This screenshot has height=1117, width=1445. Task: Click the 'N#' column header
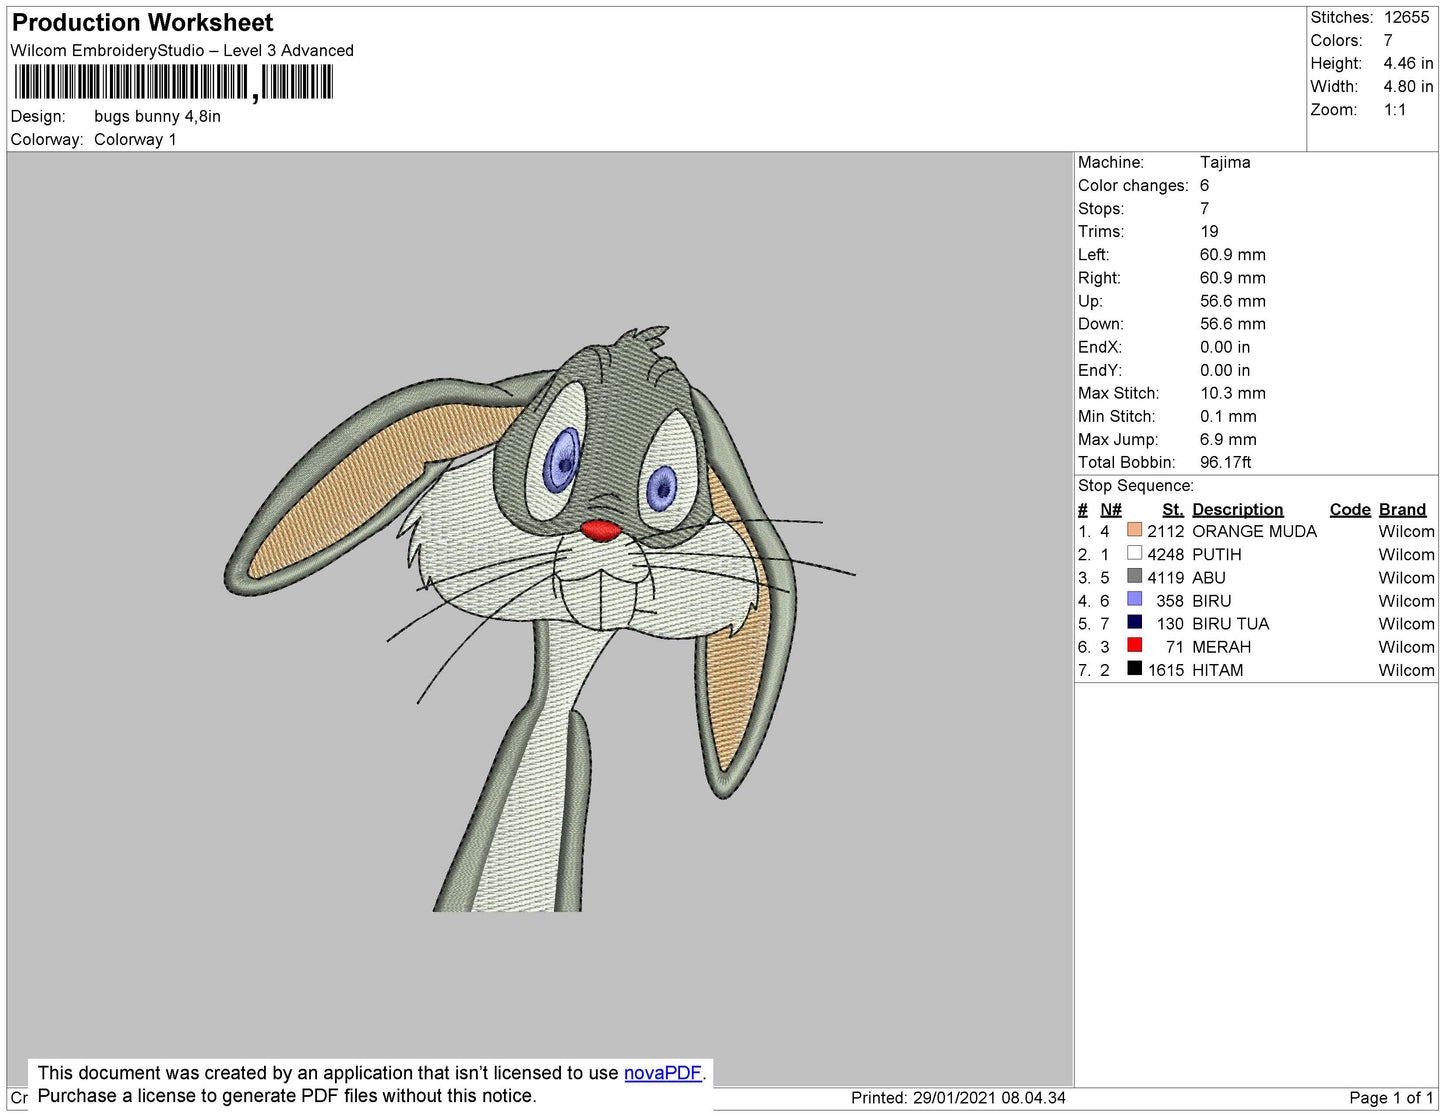pos(1110,509)
